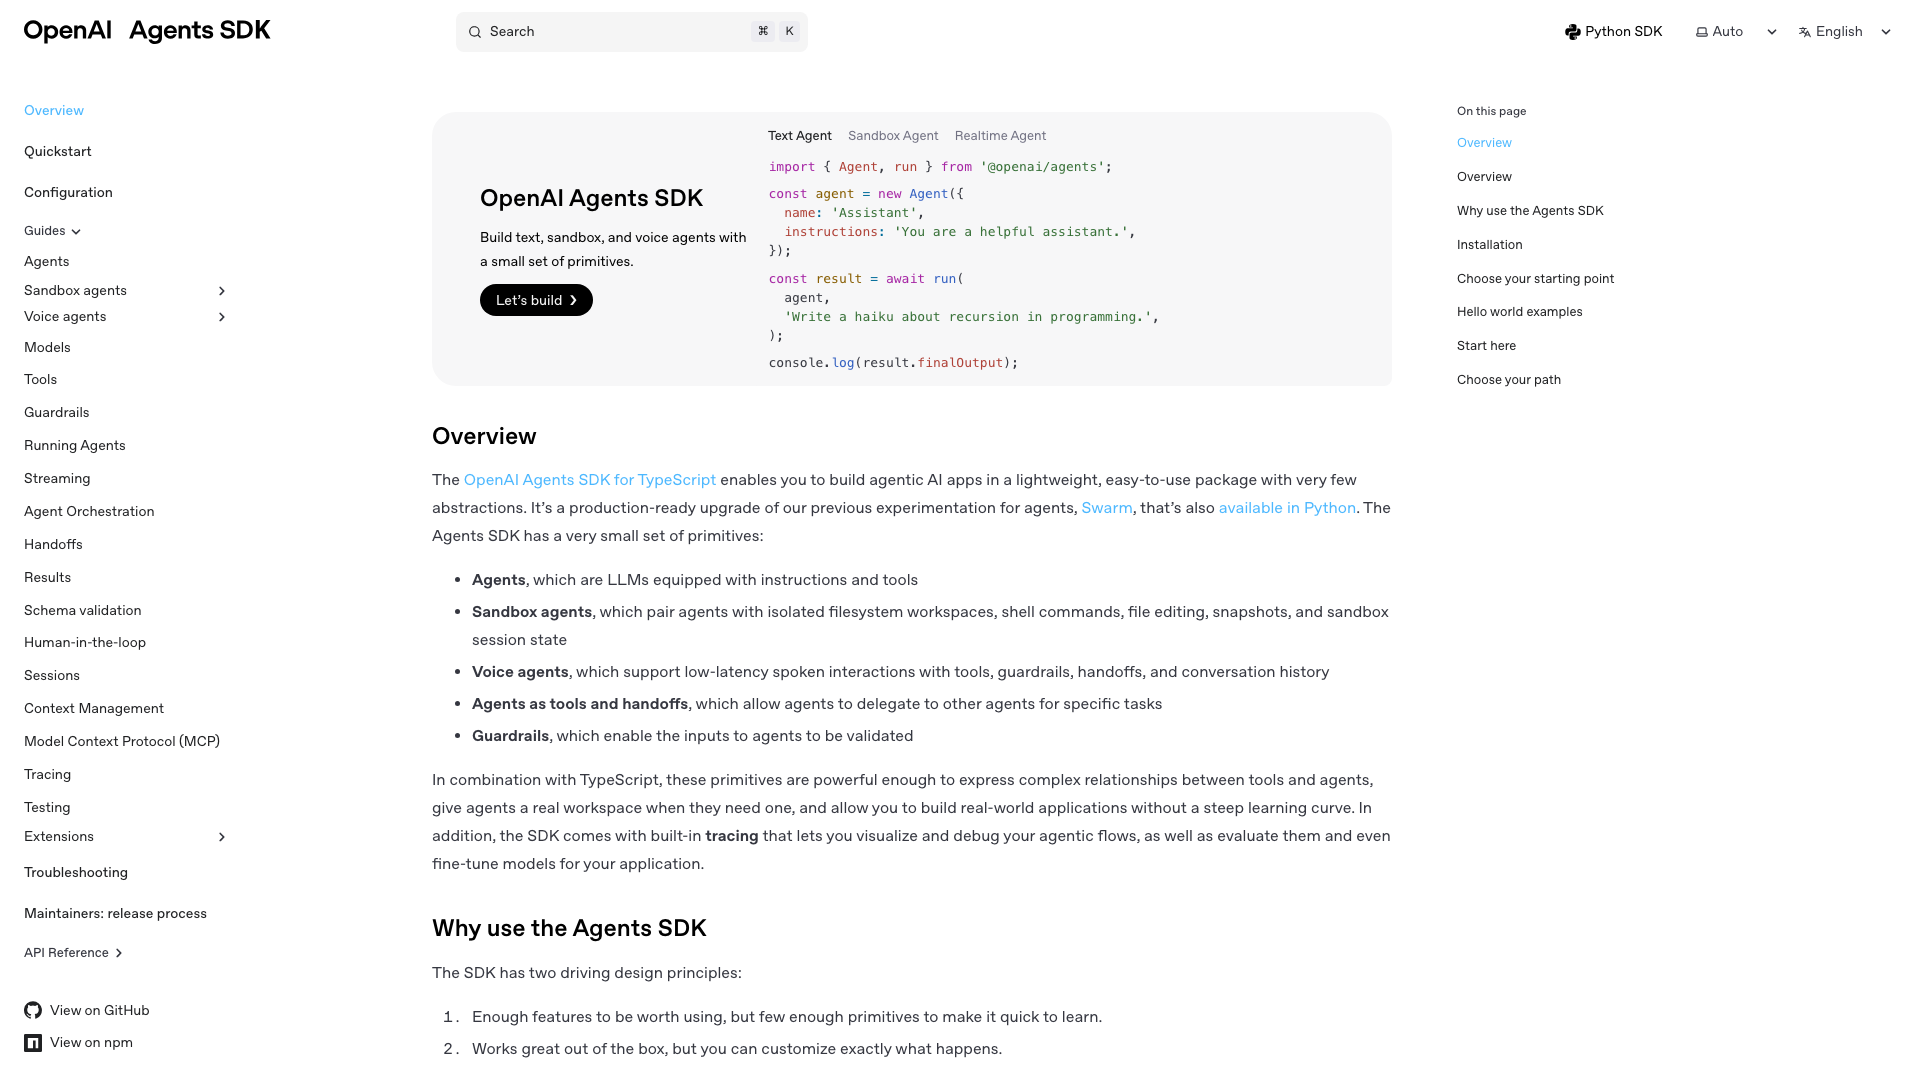
Task: Click the GitHub octocat icon
Action: point(33,1010)
